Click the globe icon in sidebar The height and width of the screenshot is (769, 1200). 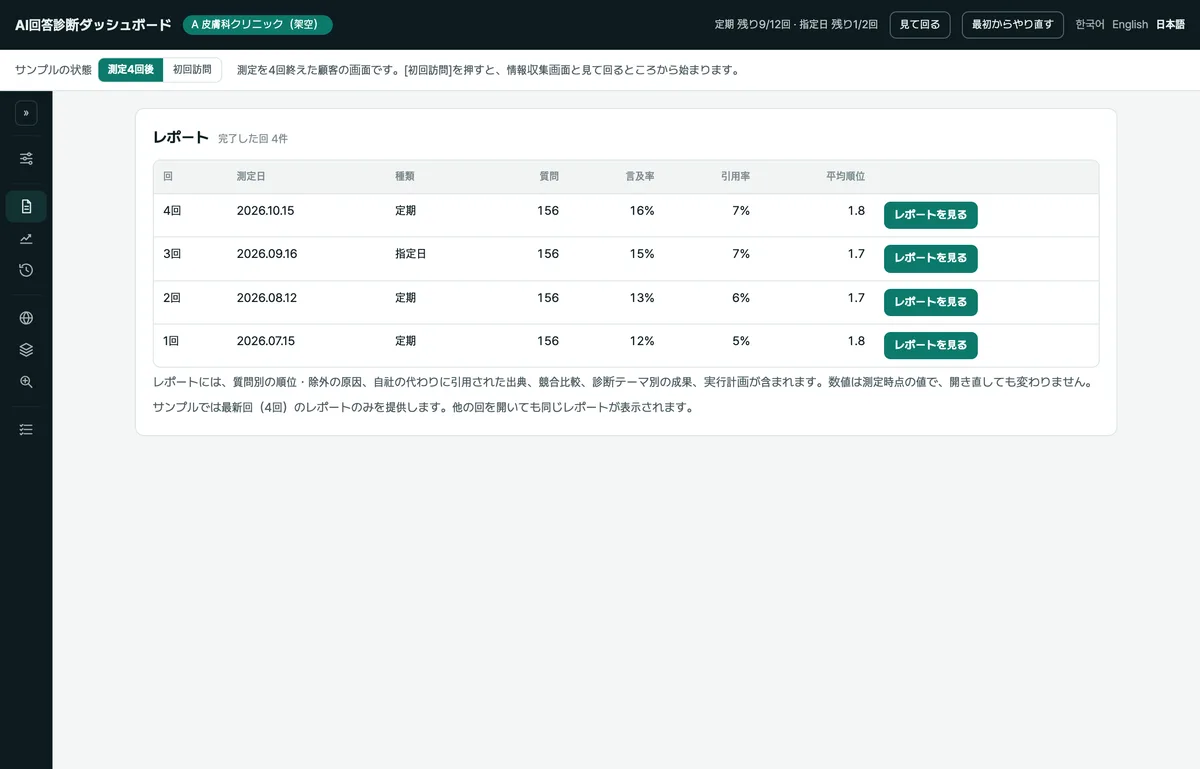tap(26, 319)
